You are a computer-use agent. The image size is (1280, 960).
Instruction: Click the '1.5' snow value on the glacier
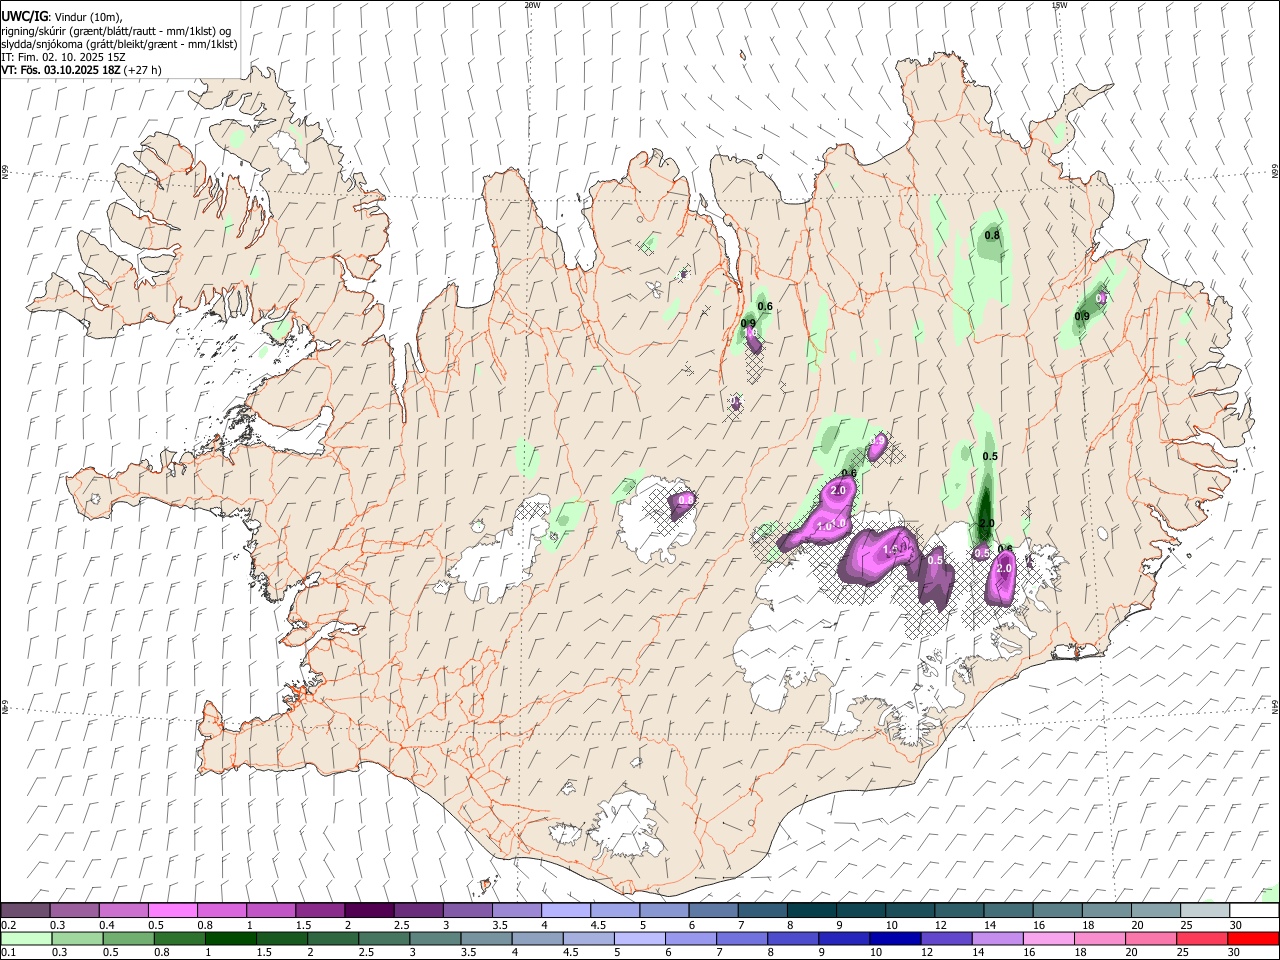pos(892,549)
